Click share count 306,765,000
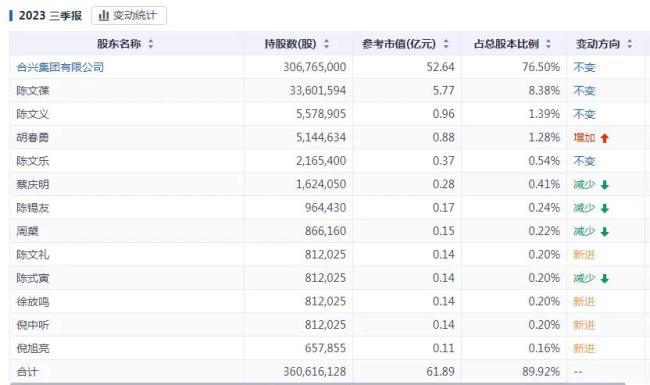650x385 pixels. point(315,67)
